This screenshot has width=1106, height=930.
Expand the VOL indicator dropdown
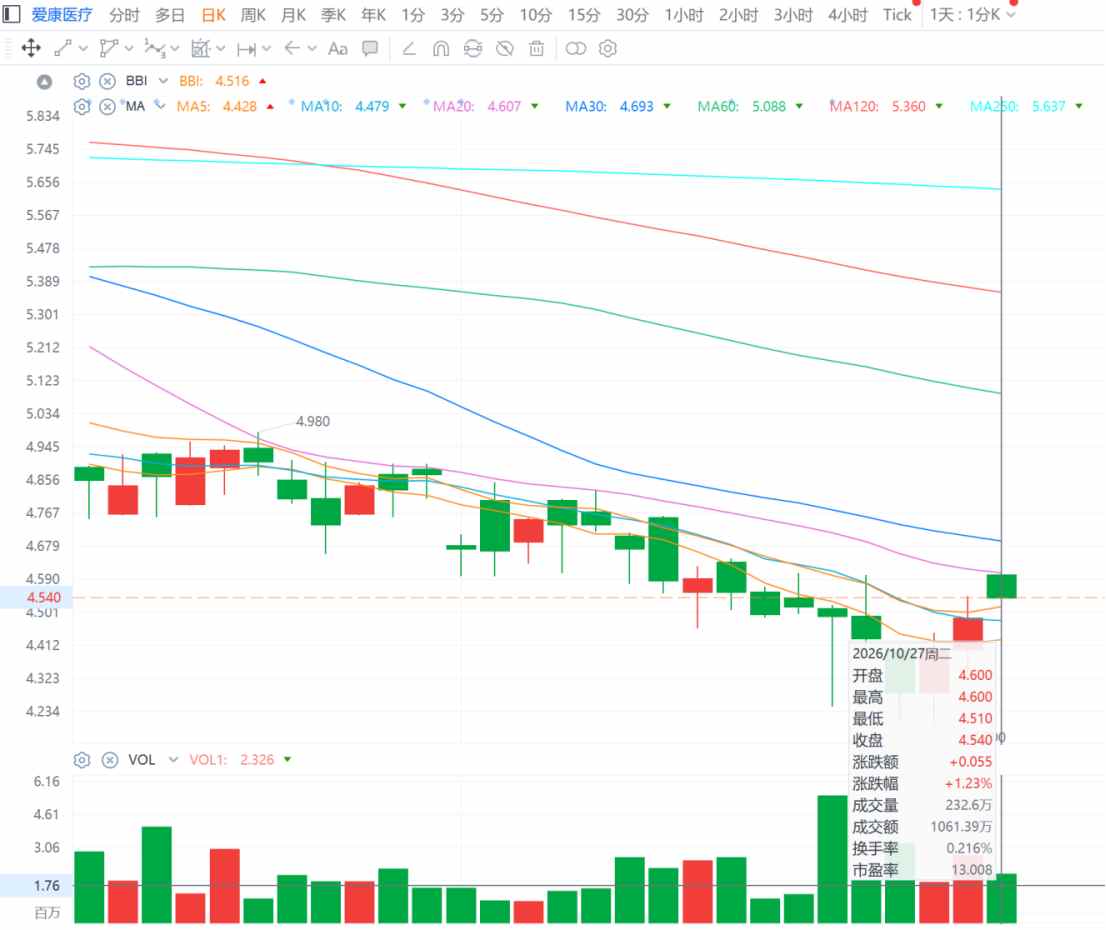pos(173,760)
